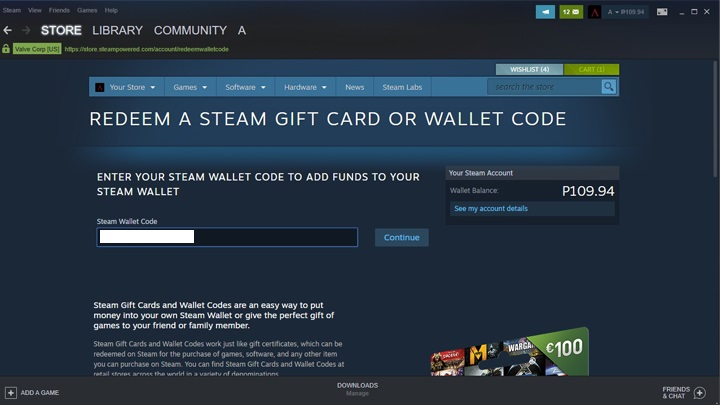Click the forward navigation arrow

[x=26, y=30]
